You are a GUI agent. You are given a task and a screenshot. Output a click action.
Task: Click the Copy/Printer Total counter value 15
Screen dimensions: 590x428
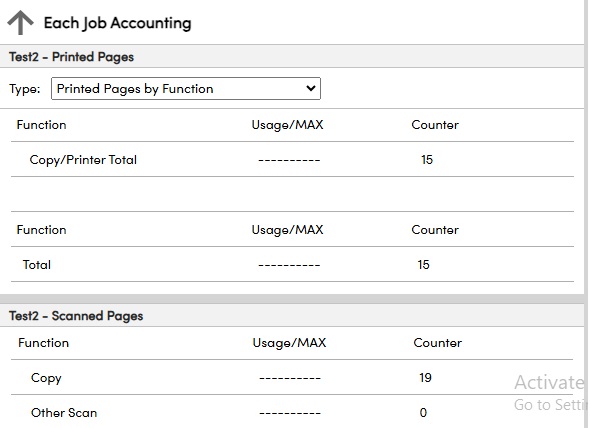[427, 160]
